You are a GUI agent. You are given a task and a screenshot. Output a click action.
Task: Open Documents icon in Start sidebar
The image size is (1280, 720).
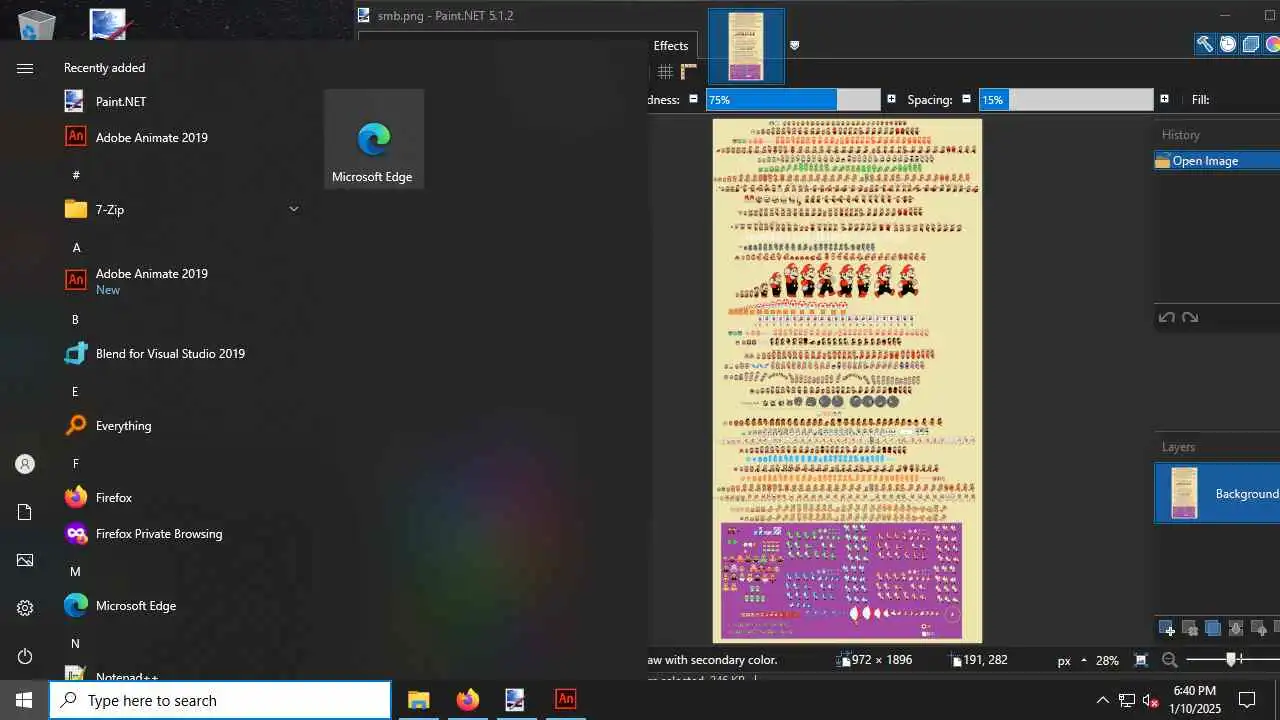(25, 512)
